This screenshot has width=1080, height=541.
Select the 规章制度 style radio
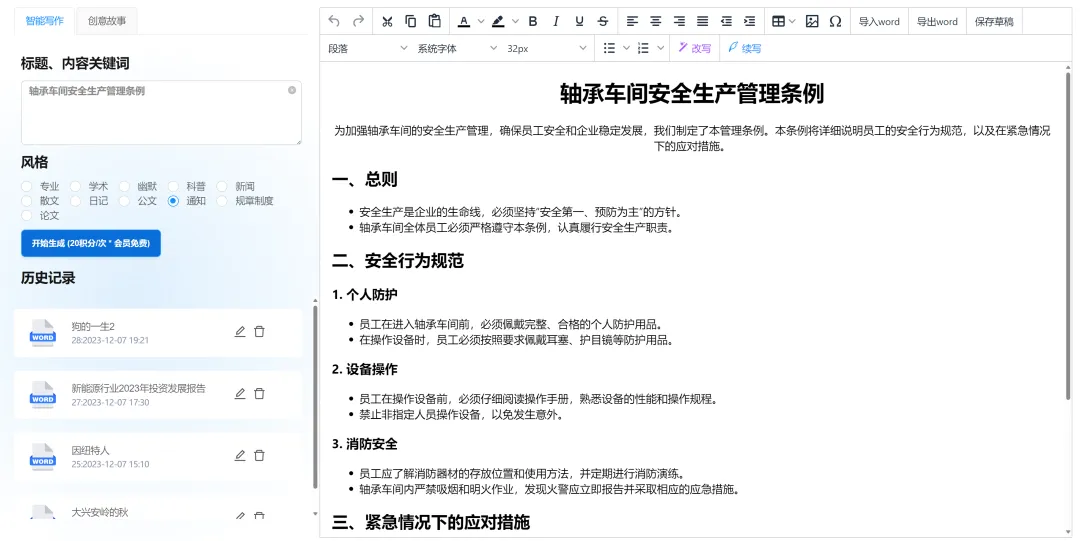point(222,201)
